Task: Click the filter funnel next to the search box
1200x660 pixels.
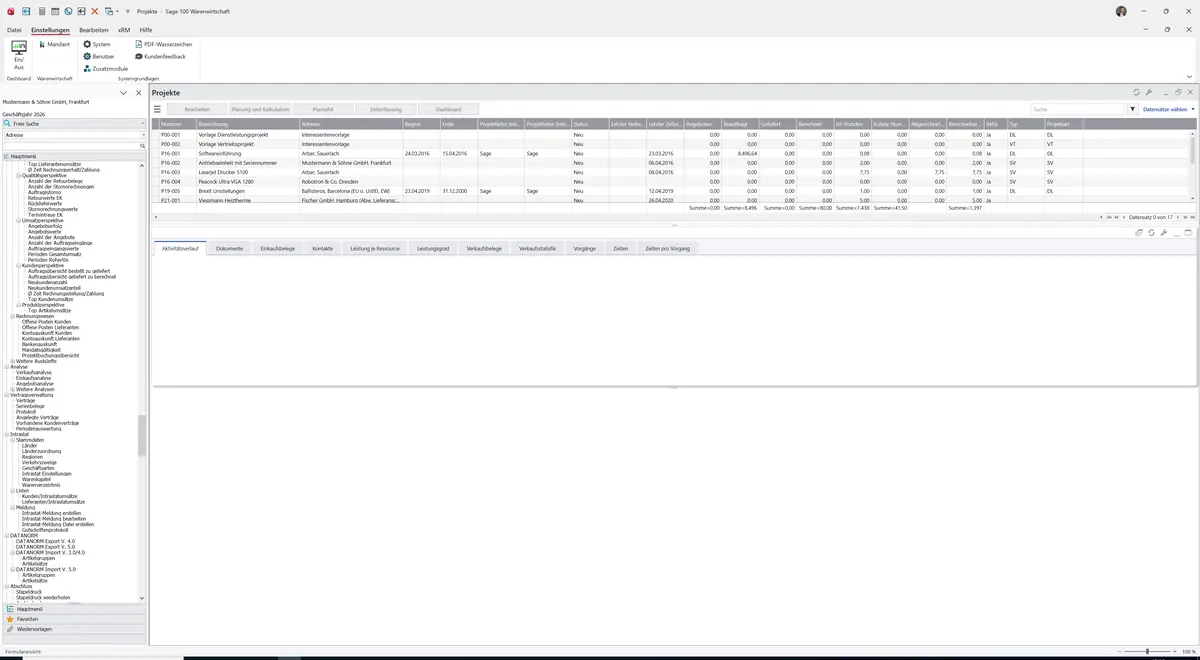Action: (x=1133, y=109)
